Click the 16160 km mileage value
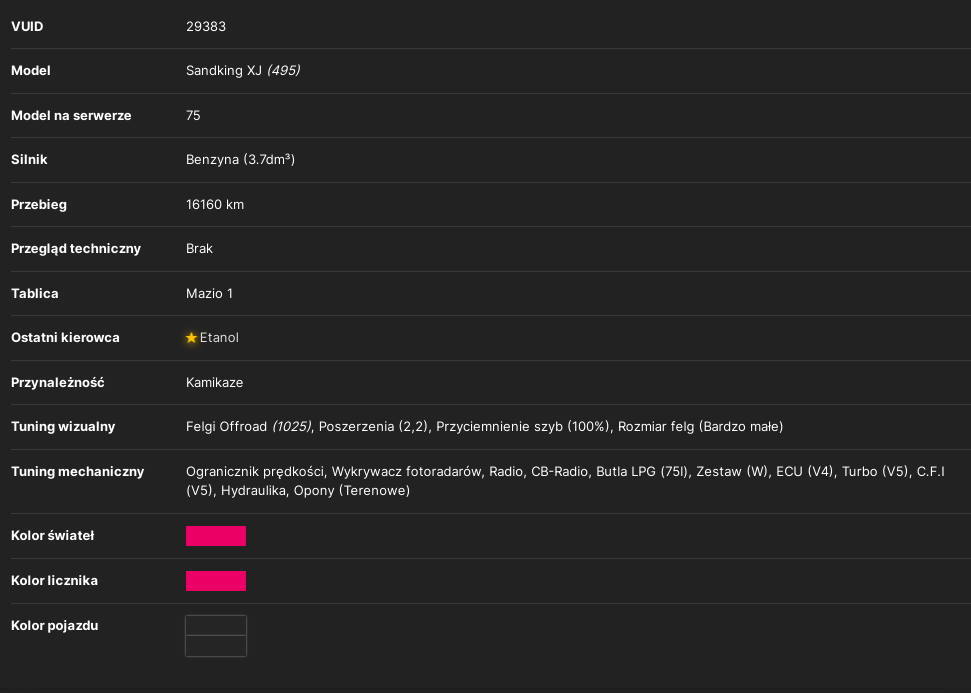The height and width of the screenshot is (693, 971). pos(215,204)
